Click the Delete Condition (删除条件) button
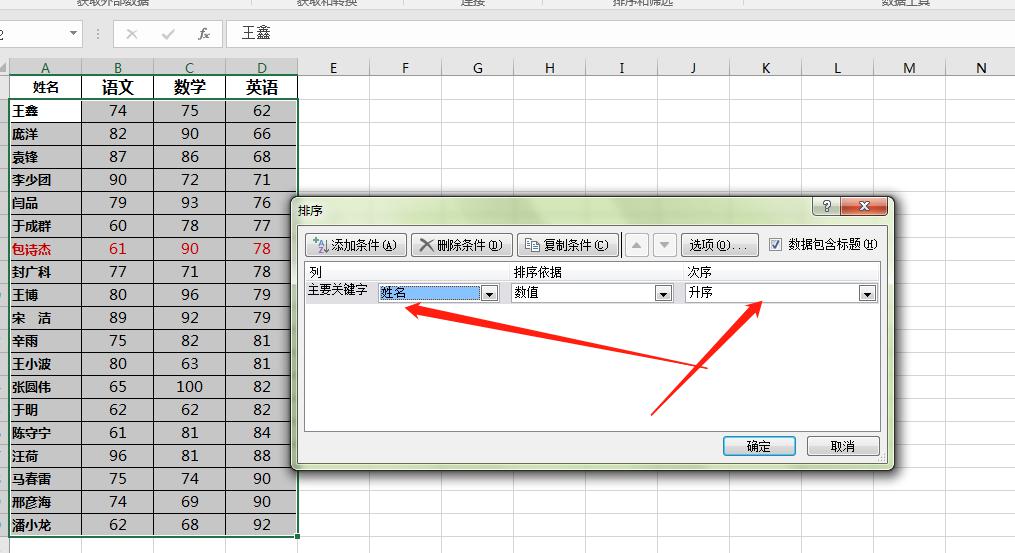This screenshot has width=1015, height=553. (462, 245)
